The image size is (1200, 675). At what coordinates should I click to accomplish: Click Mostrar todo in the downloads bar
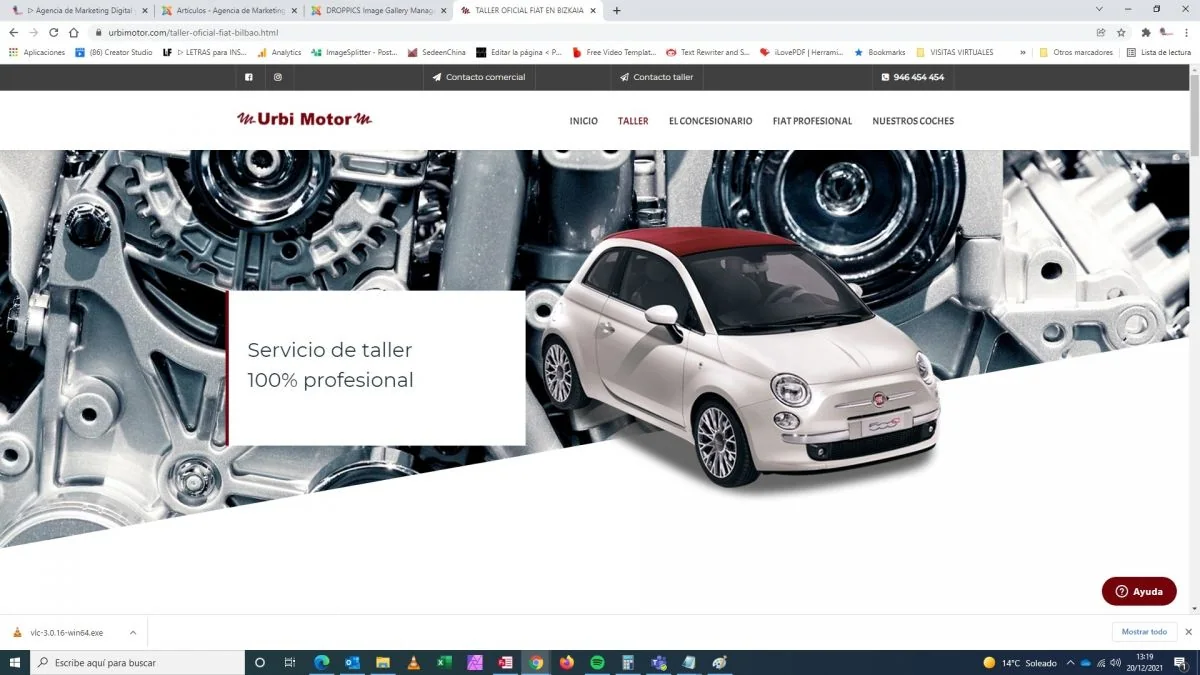1144,632
